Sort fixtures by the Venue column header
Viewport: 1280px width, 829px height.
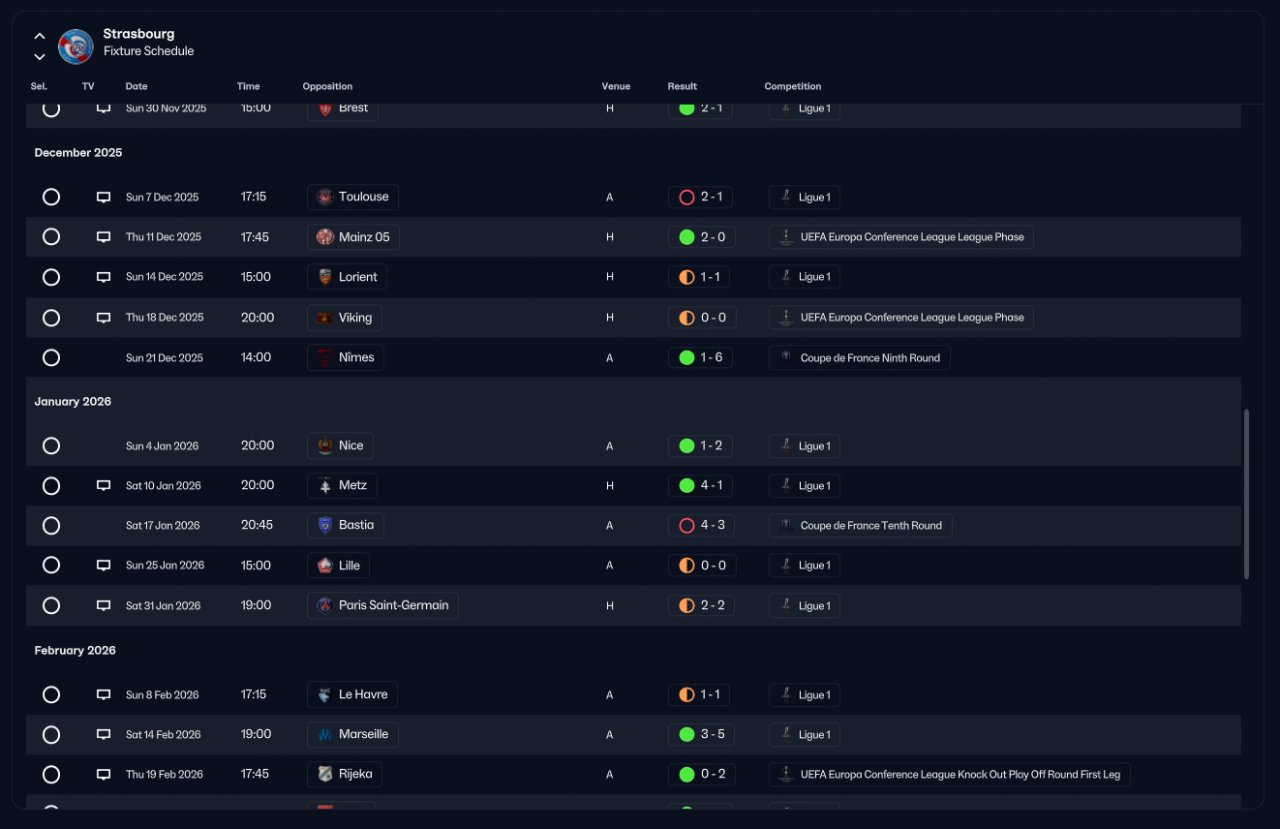[x=616, y=86]
